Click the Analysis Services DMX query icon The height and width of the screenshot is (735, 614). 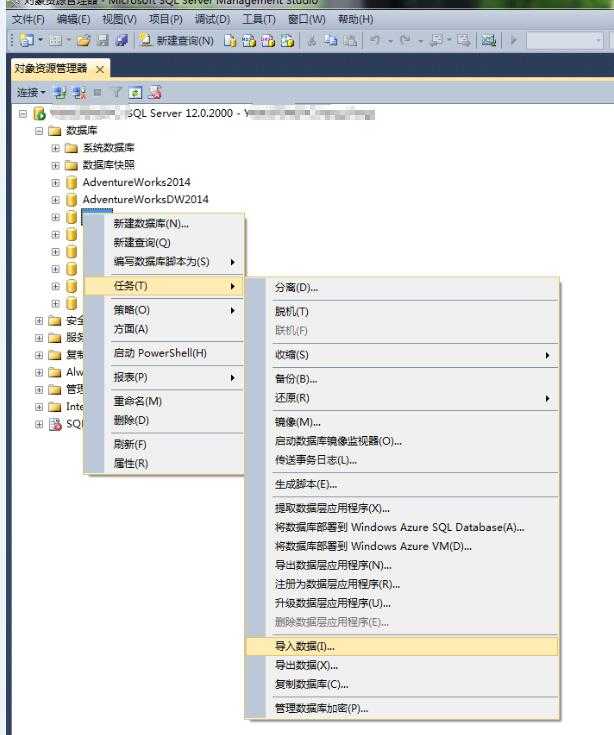pos(268,41)
